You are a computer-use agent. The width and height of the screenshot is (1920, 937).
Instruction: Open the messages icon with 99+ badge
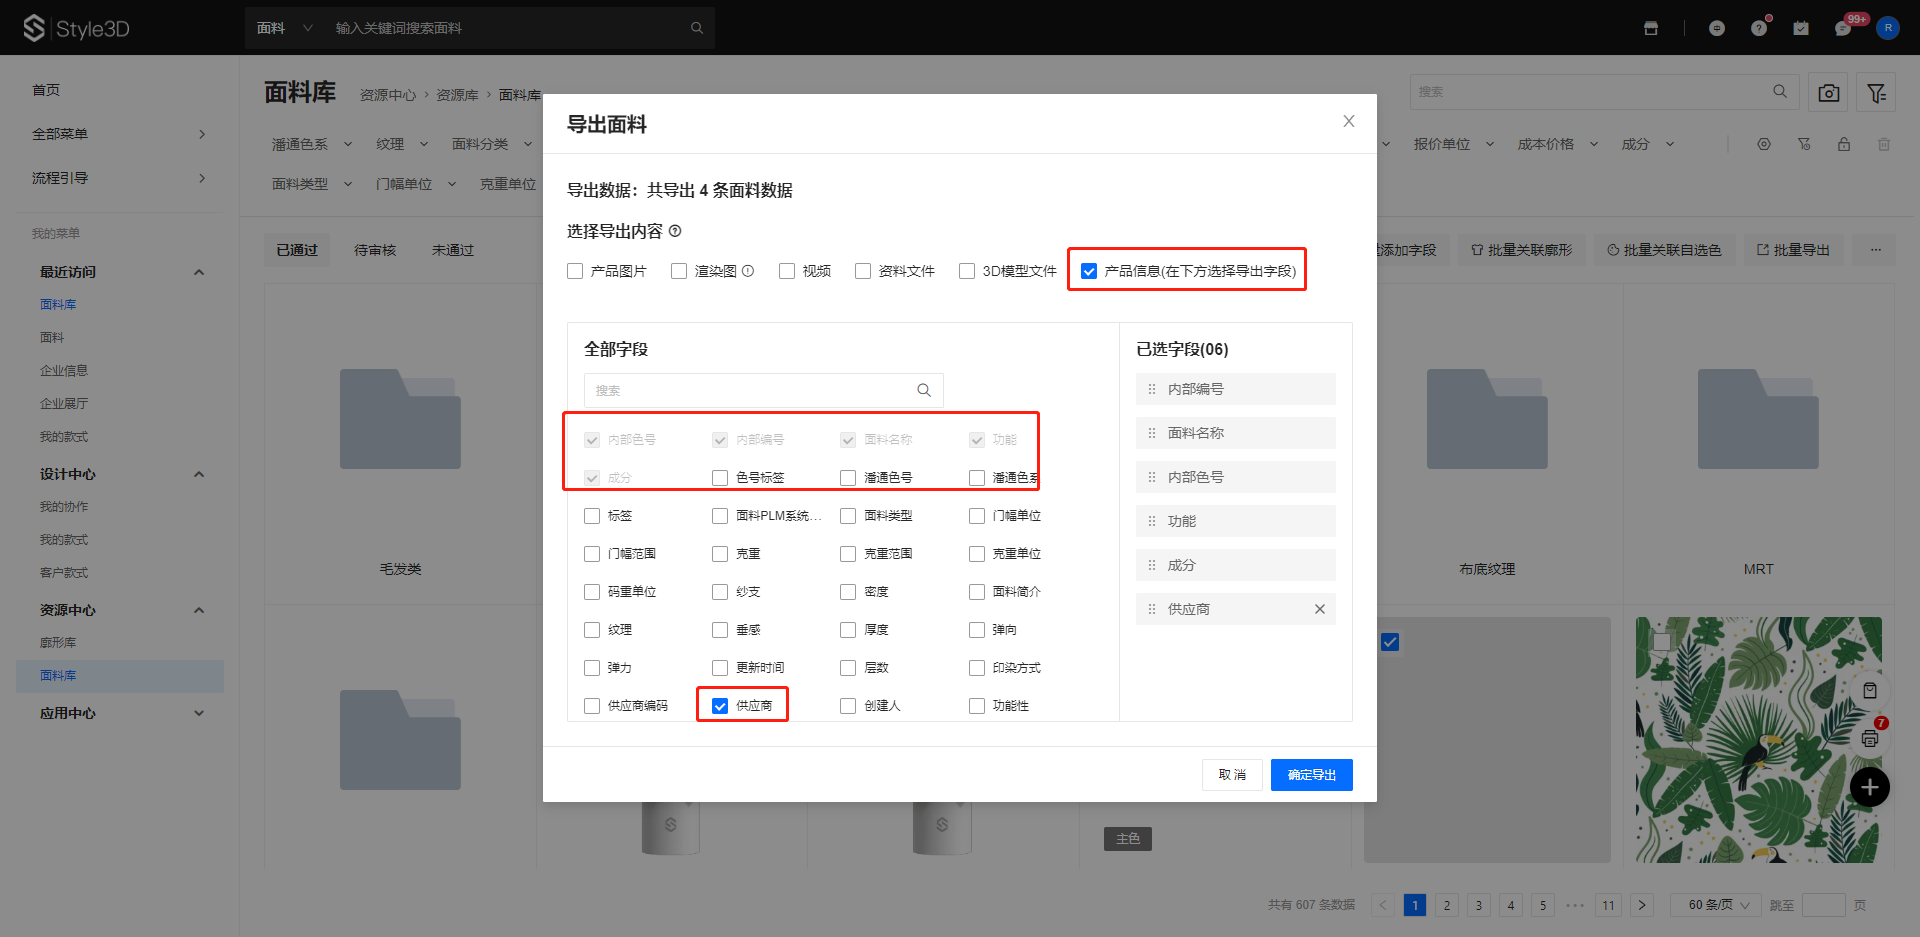1843,28
